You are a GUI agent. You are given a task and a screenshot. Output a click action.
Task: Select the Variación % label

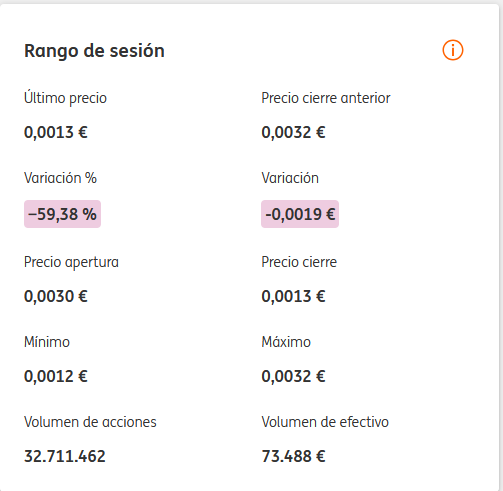(60, 178)
